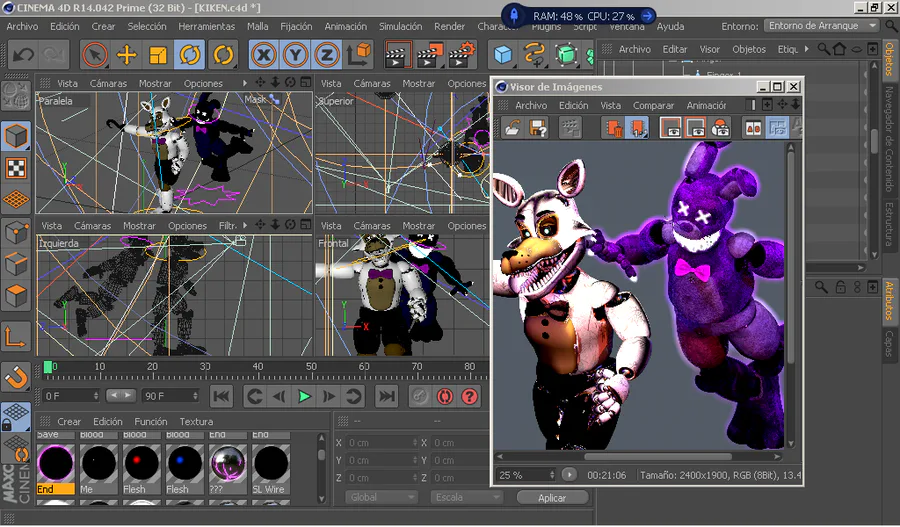Open the Global coordinate dropdown
This screenshot has width=900, height=527.
(381, 497)
